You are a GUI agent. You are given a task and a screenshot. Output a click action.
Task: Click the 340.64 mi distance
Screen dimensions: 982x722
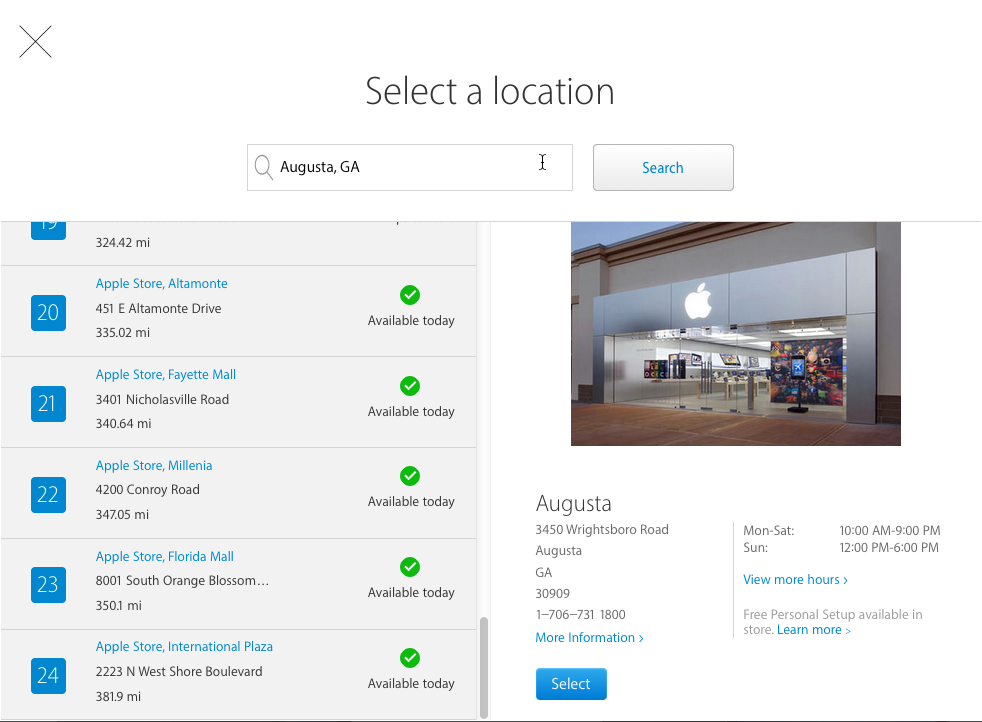[123, 424]
